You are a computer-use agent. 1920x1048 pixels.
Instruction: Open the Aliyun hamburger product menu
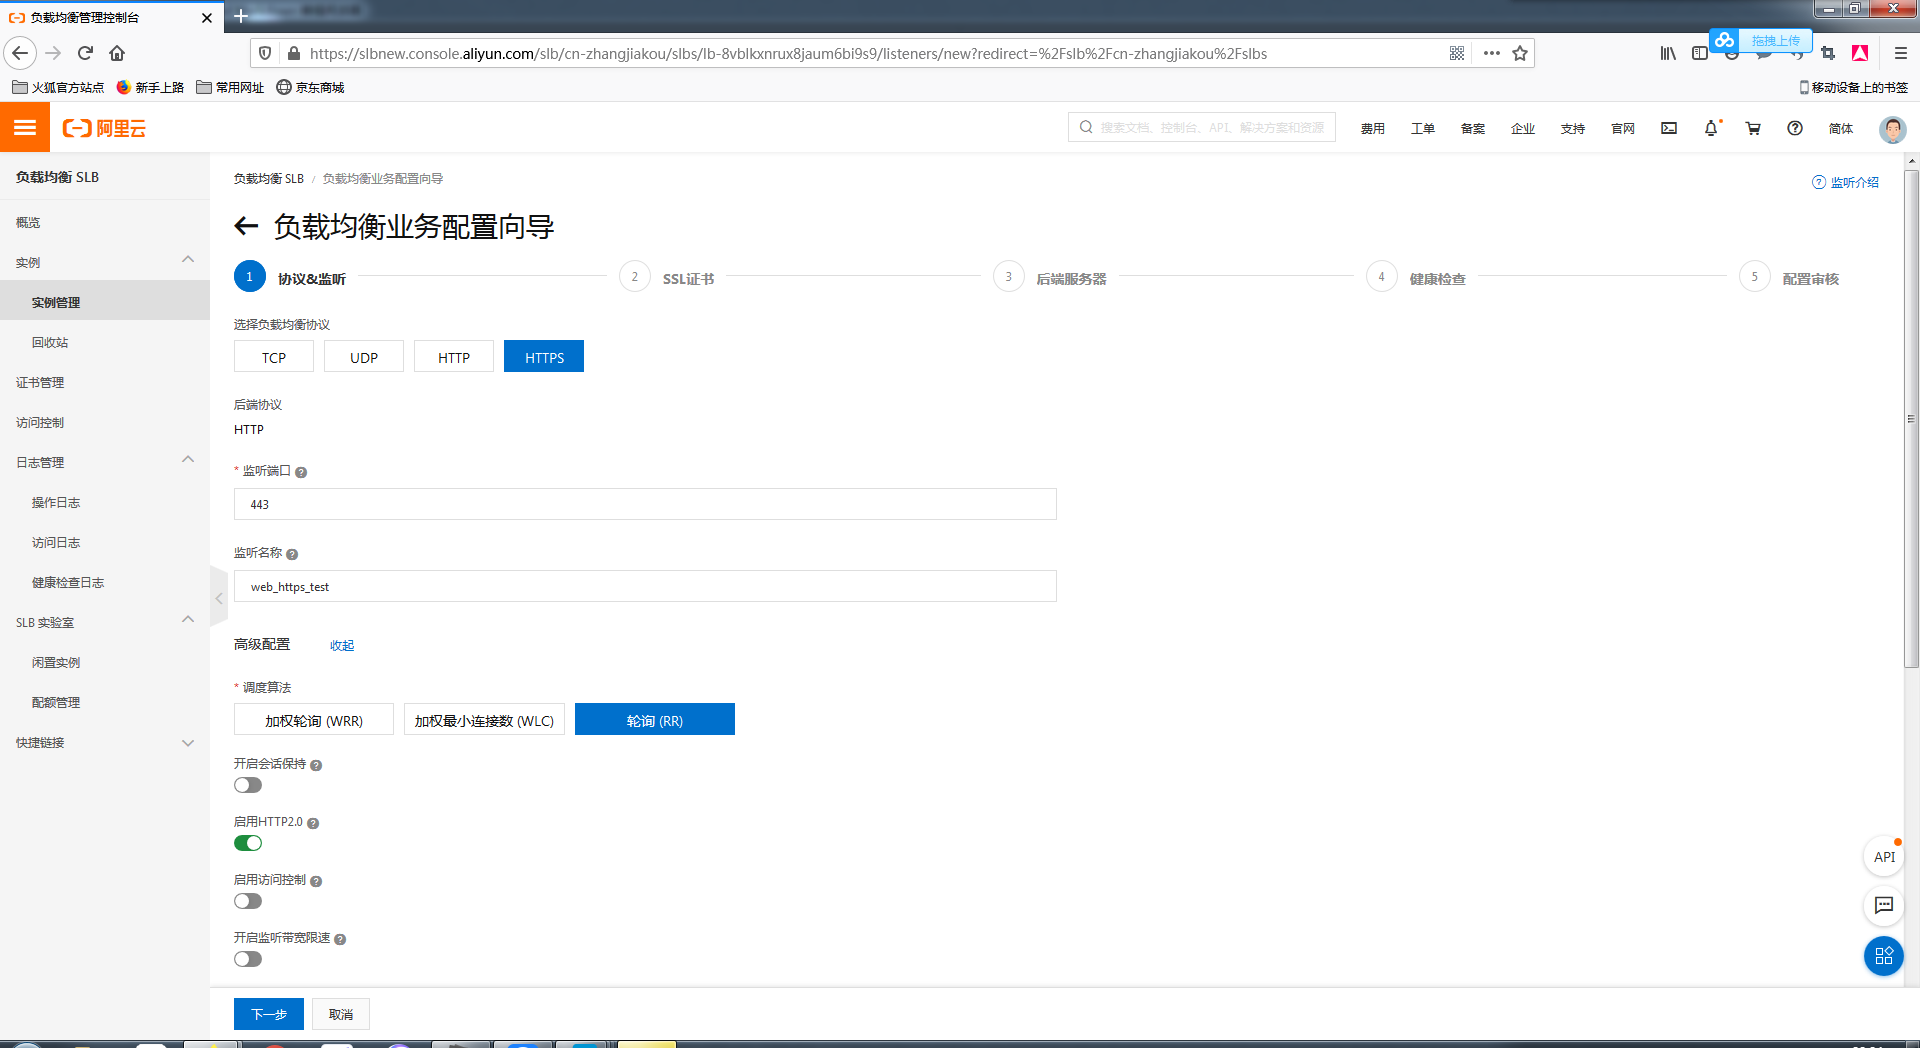click(x=24, y=127)
